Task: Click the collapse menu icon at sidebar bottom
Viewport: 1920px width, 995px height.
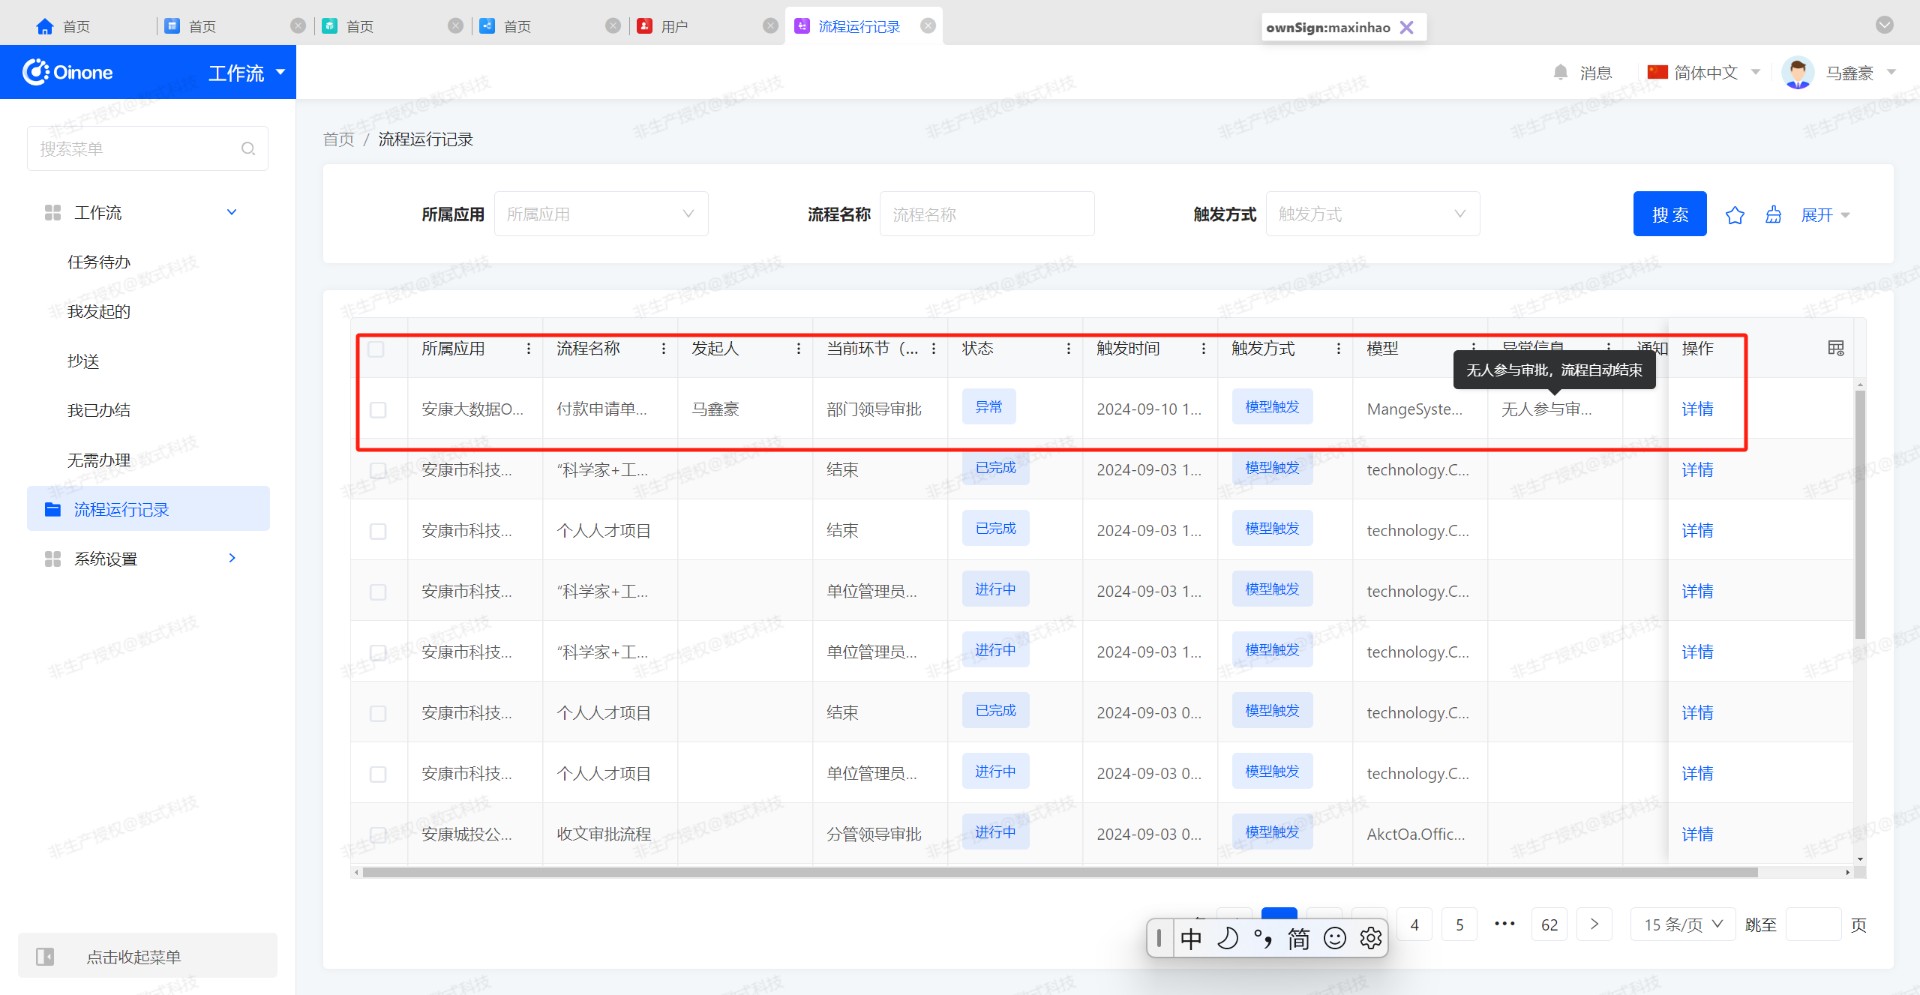Action: (45, 957)
